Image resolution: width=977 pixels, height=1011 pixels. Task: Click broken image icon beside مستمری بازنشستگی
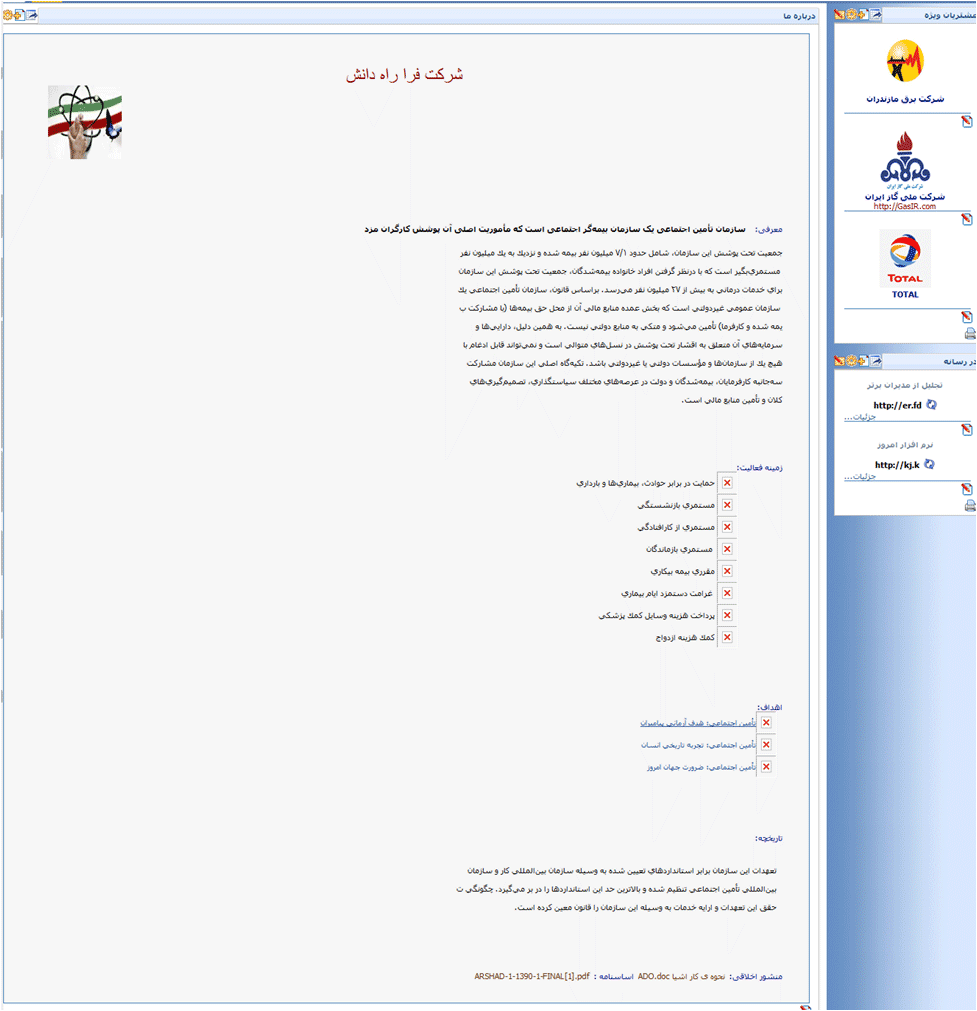click(727, 505)
